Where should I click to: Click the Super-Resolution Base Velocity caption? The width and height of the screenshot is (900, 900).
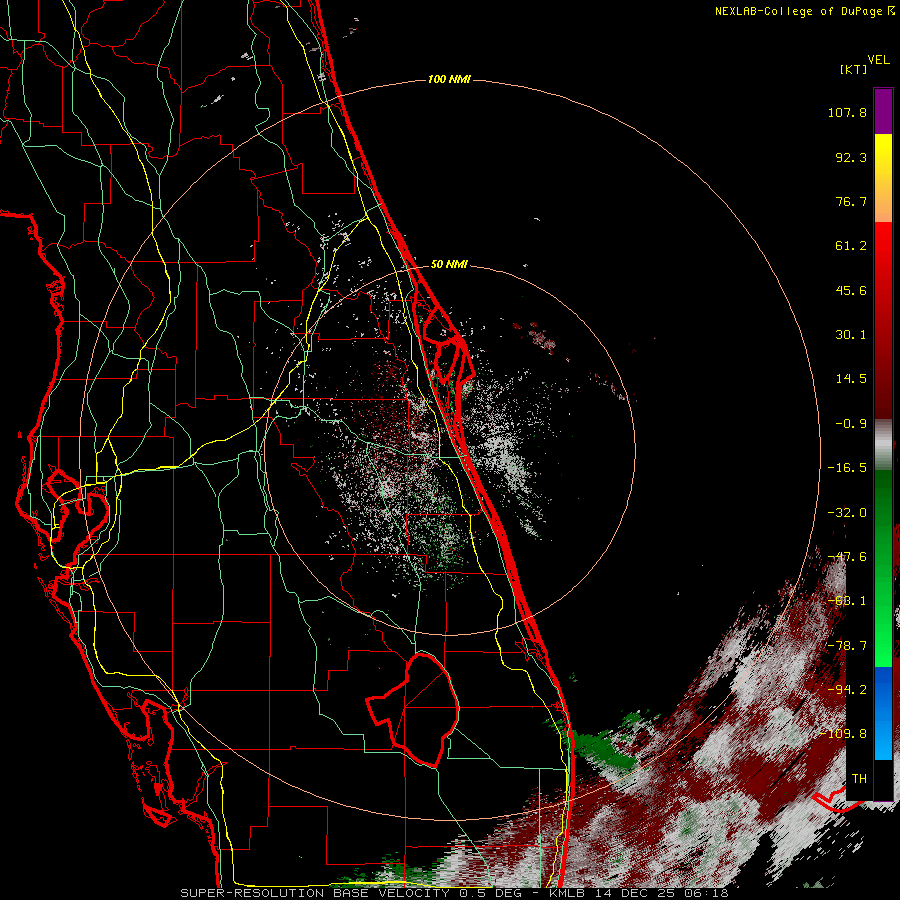[x=454, y=893]
